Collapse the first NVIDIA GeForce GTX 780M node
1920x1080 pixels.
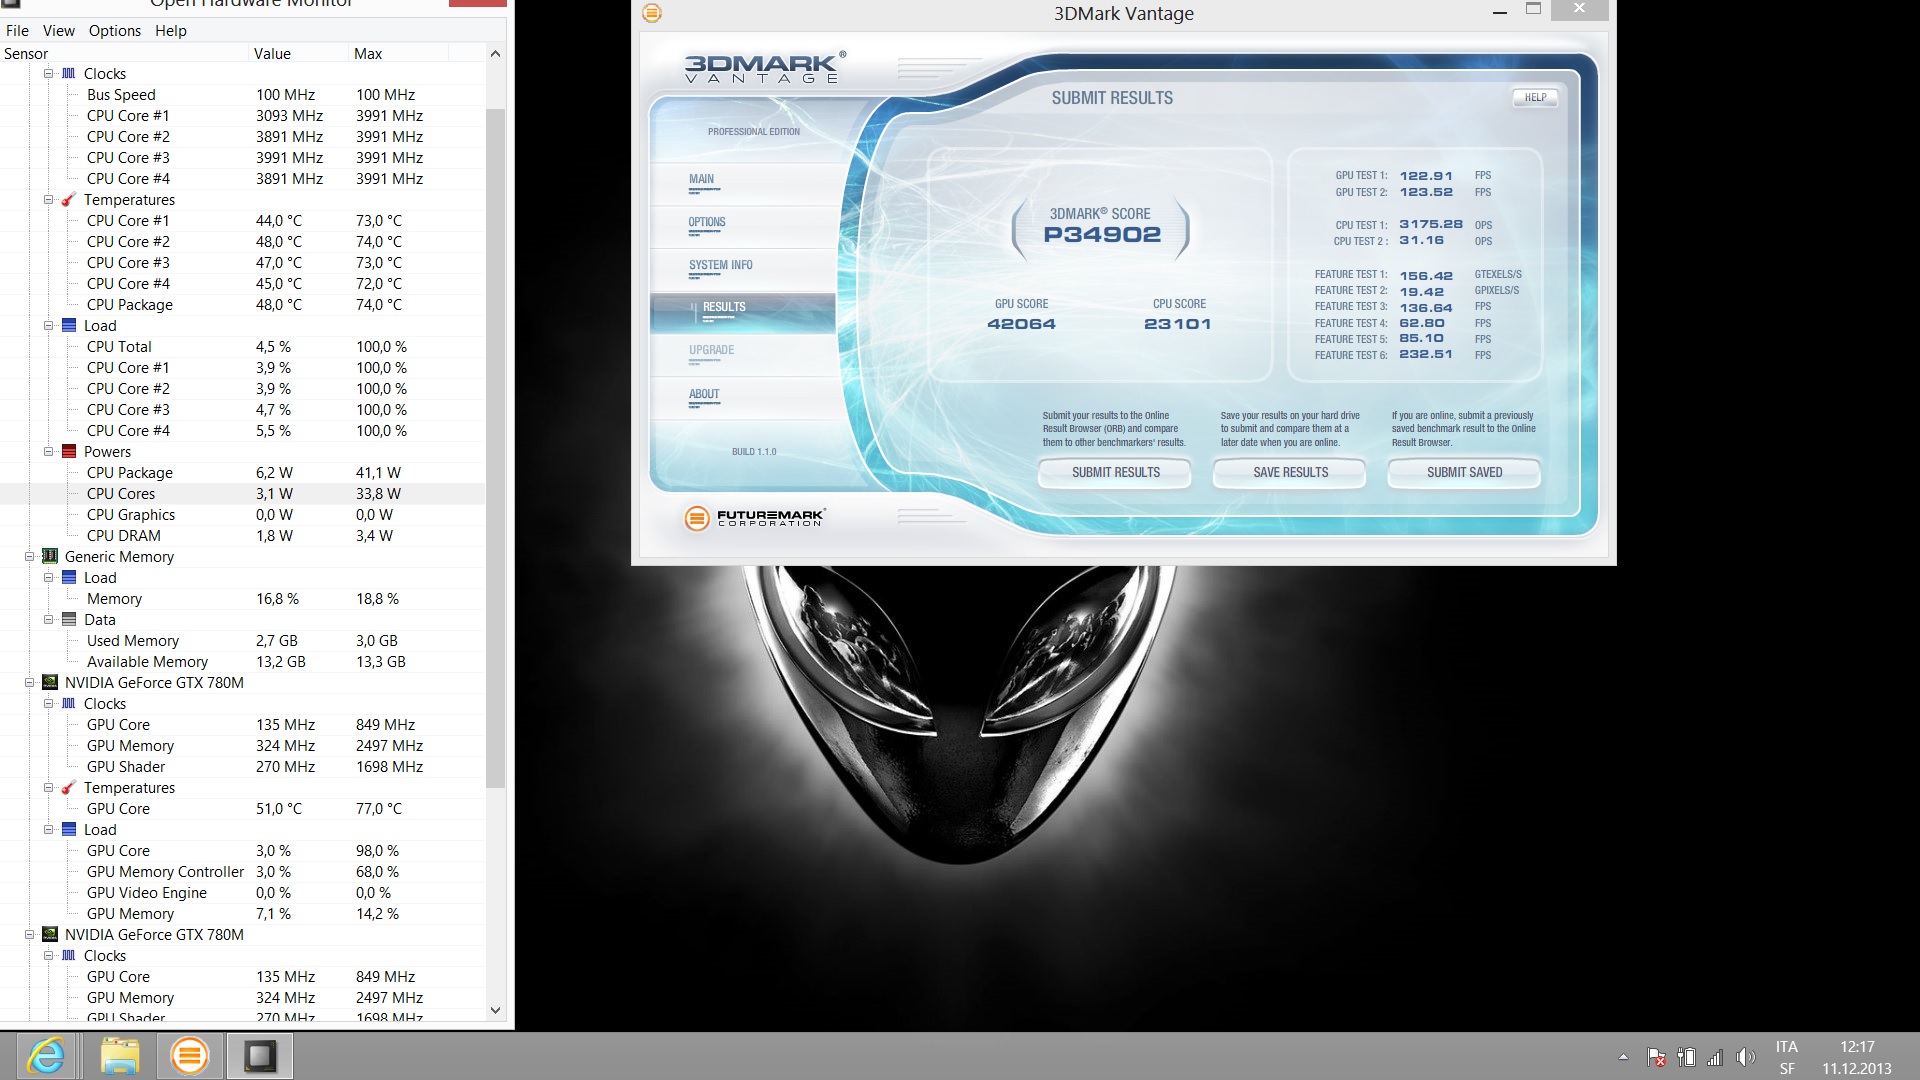[x=29, y=683]
